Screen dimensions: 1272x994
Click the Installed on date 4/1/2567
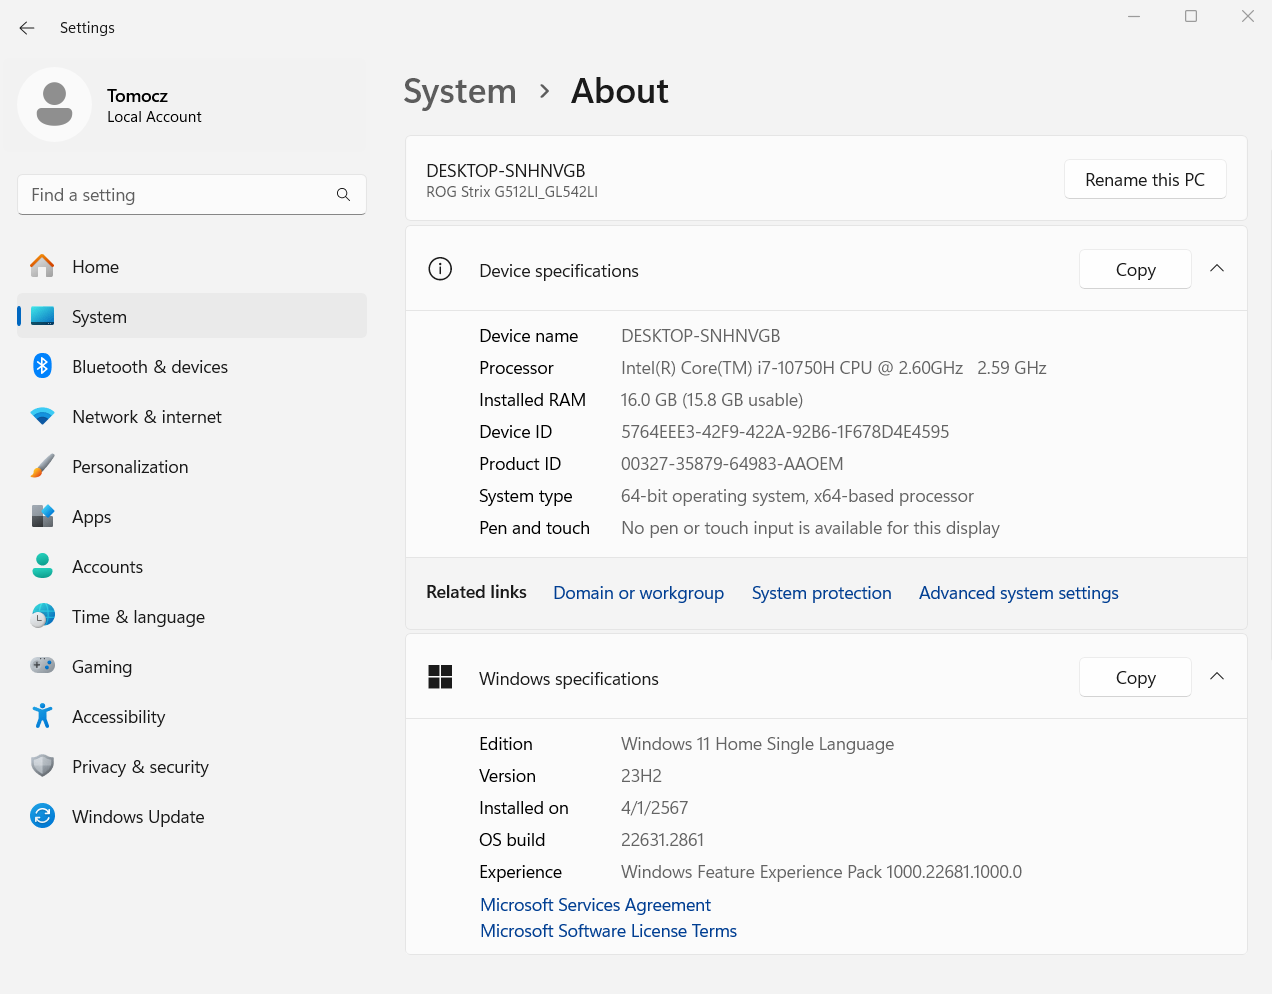tap(654, 808)
